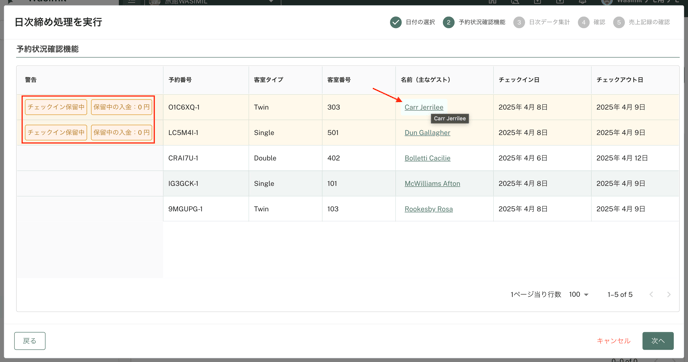The height and width of the screenshot is (362, 688).
Task: Click the 予約状況確認機能 section heading
Action: (x=47, y=49)
